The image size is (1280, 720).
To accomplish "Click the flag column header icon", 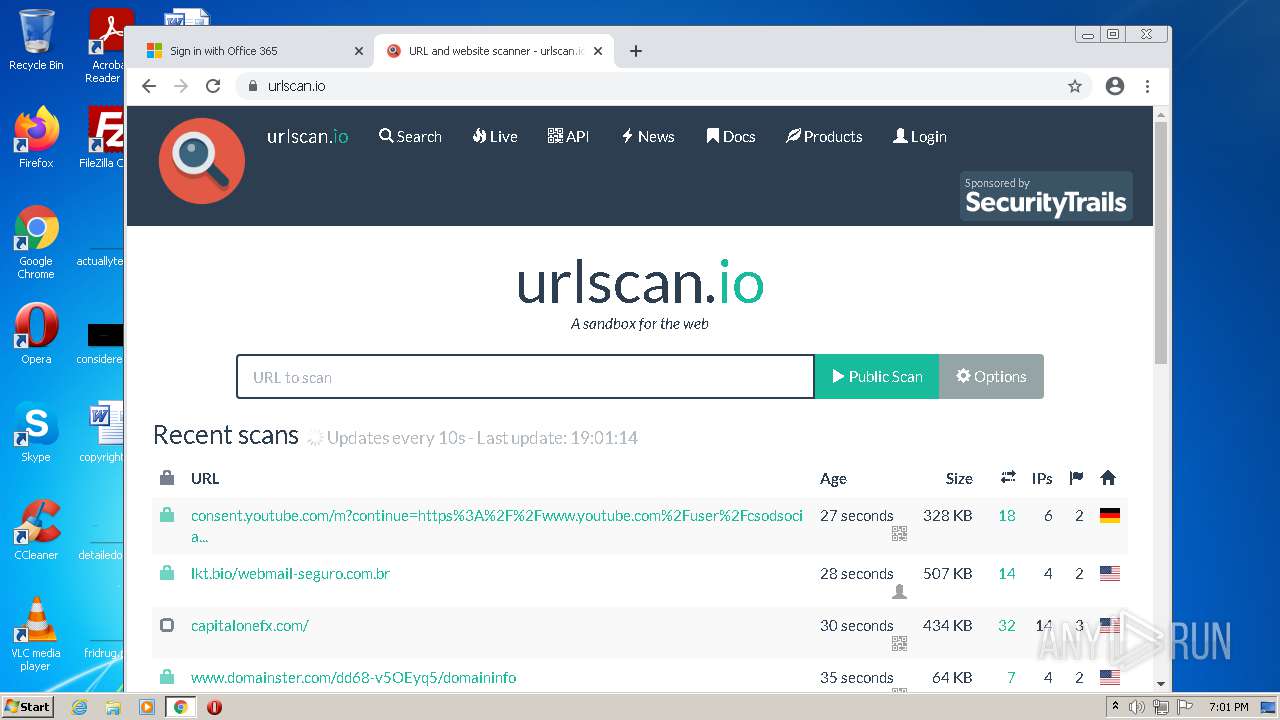I will pyautogui.click(x=1076, y=478).
